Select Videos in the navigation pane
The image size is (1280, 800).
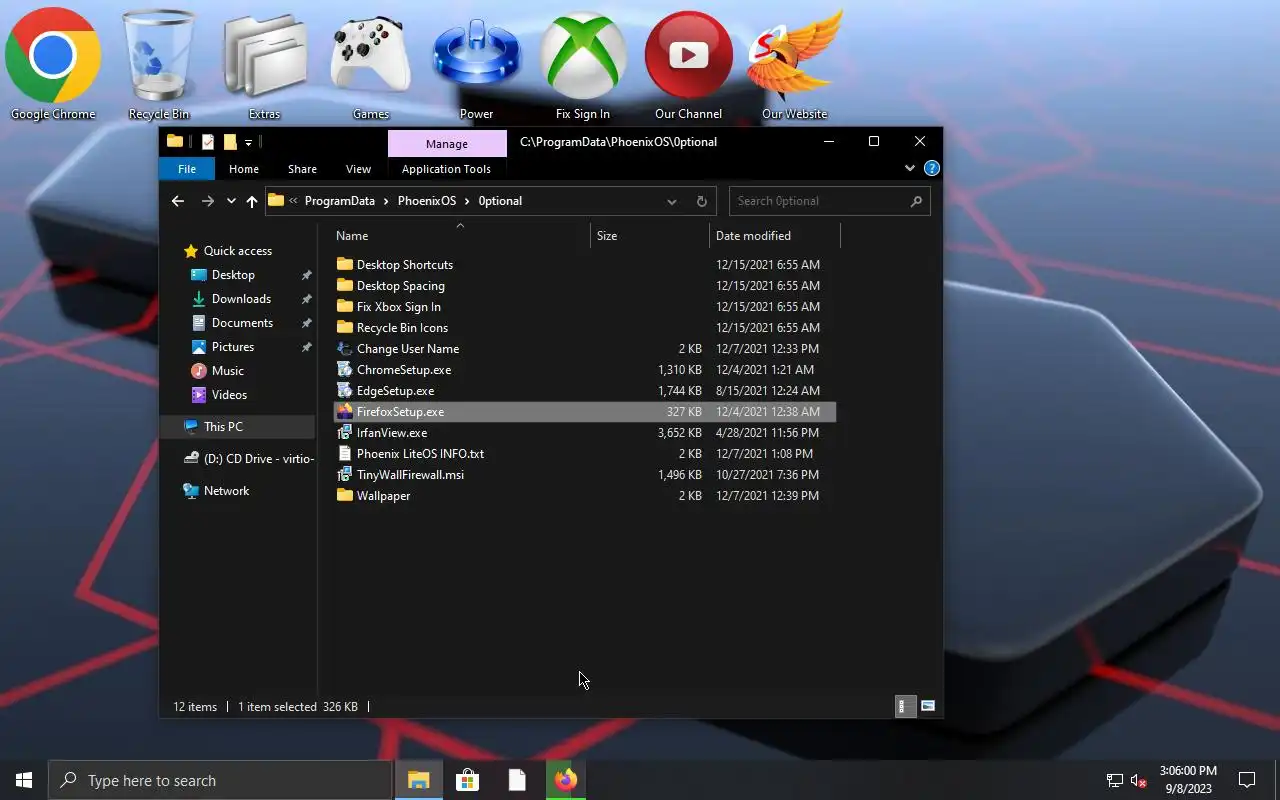(229, 395)
